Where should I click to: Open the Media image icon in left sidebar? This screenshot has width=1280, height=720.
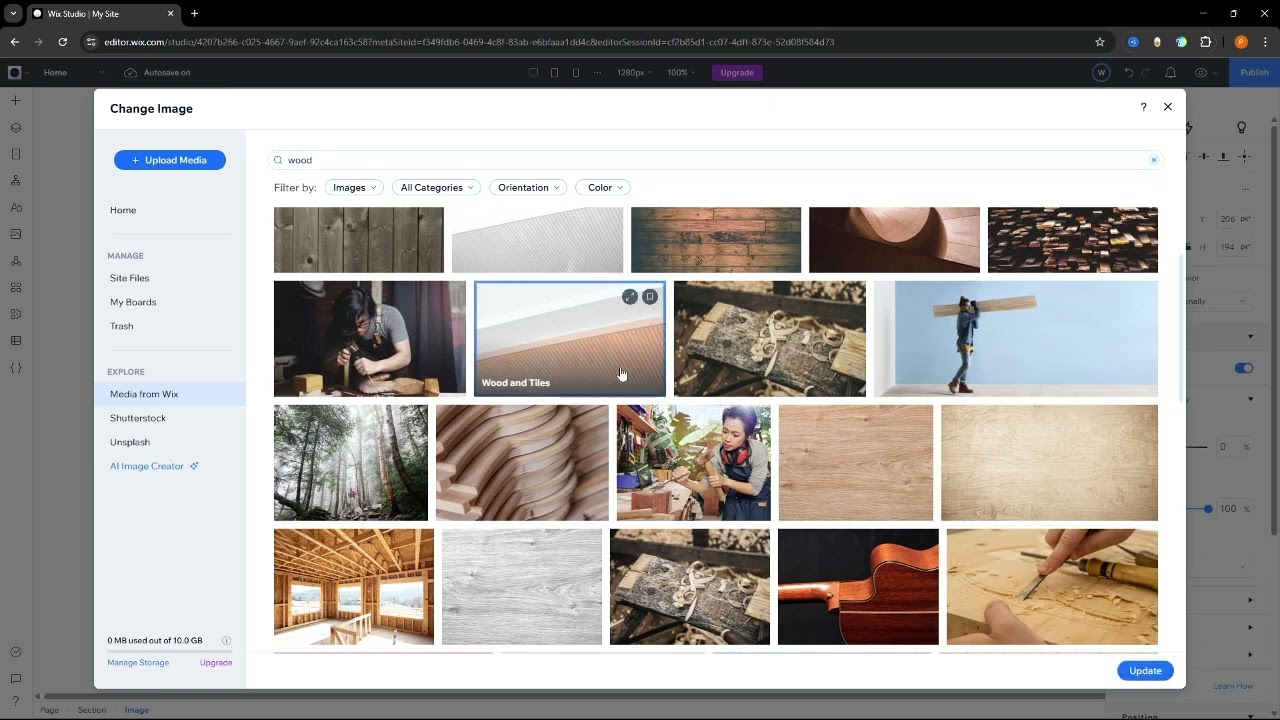(x=15, y=234)
